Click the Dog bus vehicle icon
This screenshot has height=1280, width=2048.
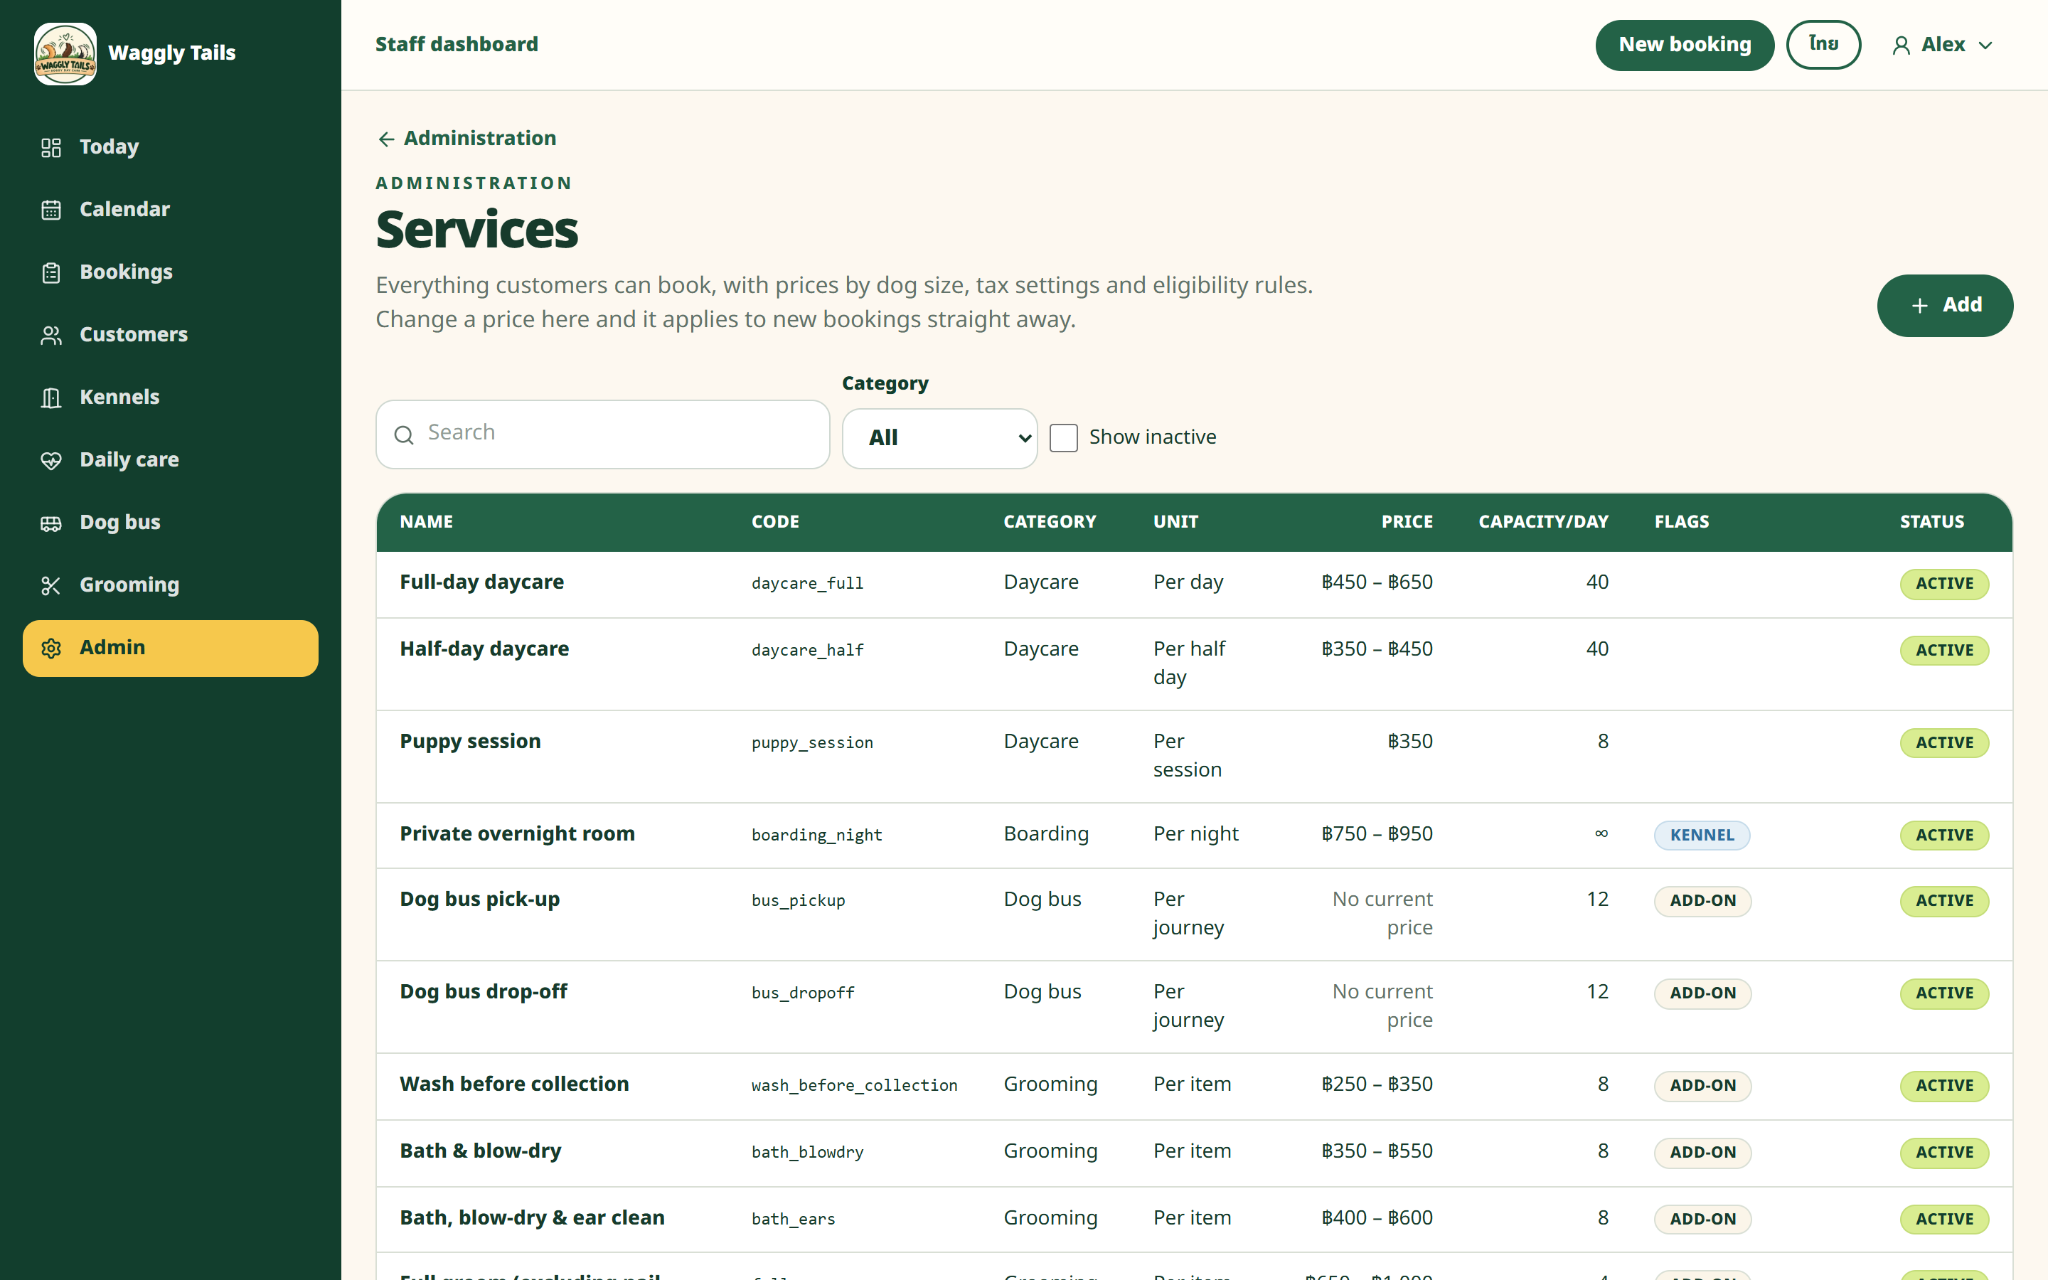[51, 523]
